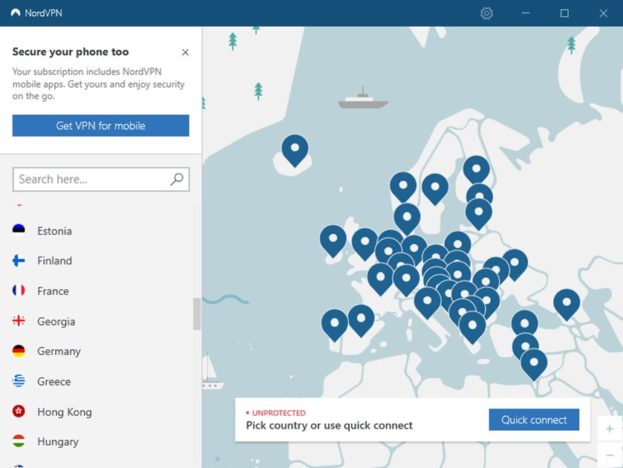
Task: Maximize the NordVPN window
Action: tap(564, 13)
